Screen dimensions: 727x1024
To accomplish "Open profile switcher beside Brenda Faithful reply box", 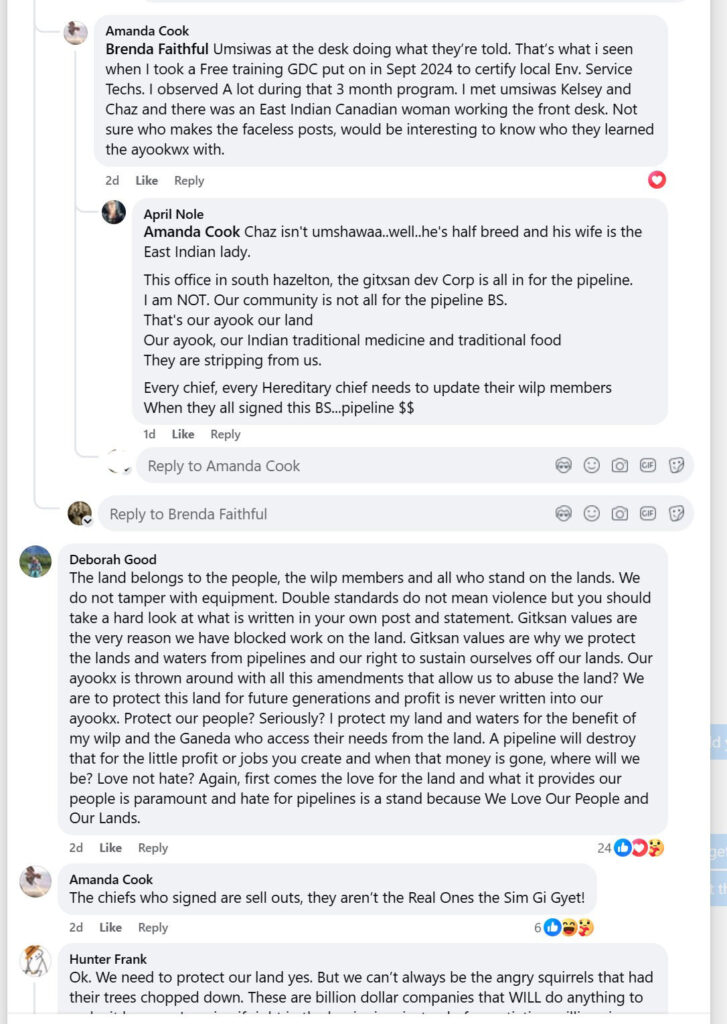I will click(87, 521).
